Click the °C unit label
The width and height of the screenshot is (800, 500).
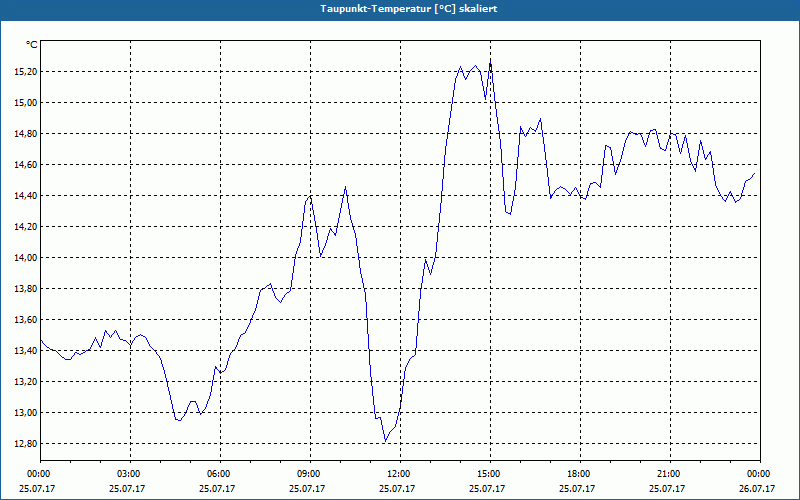[32, 45]
